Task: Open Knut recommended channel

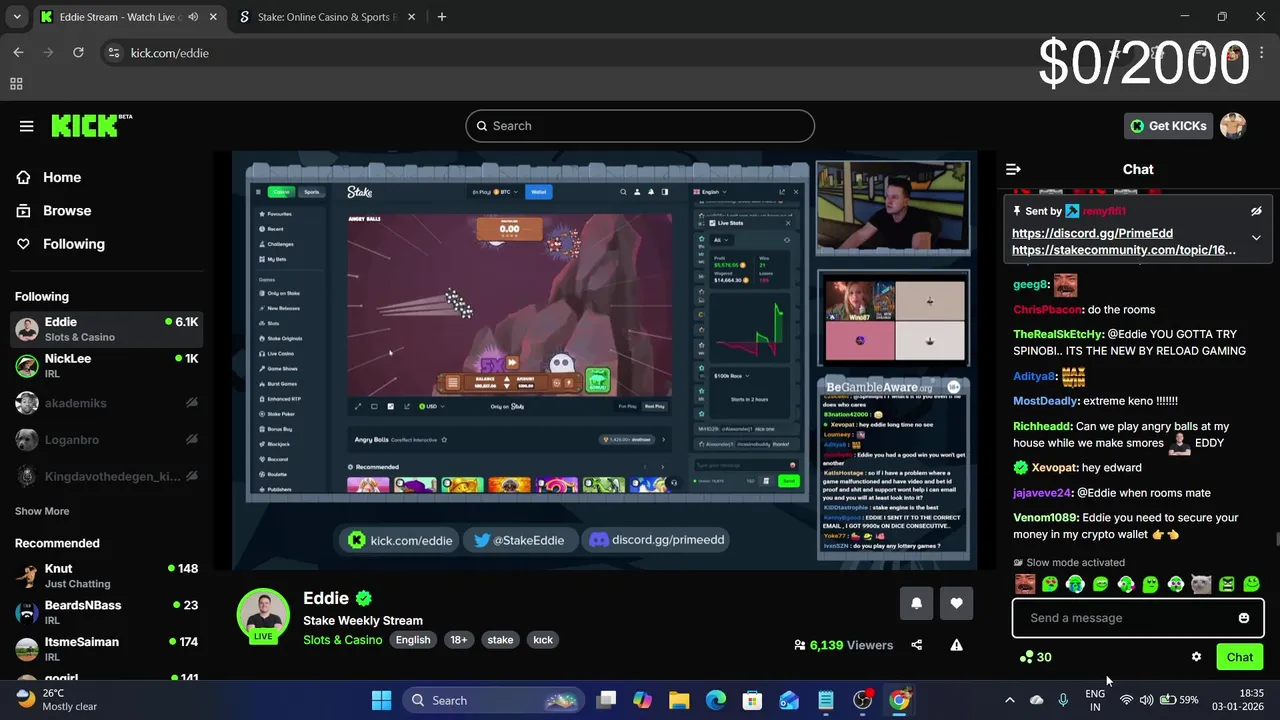Action: point(106,575)
